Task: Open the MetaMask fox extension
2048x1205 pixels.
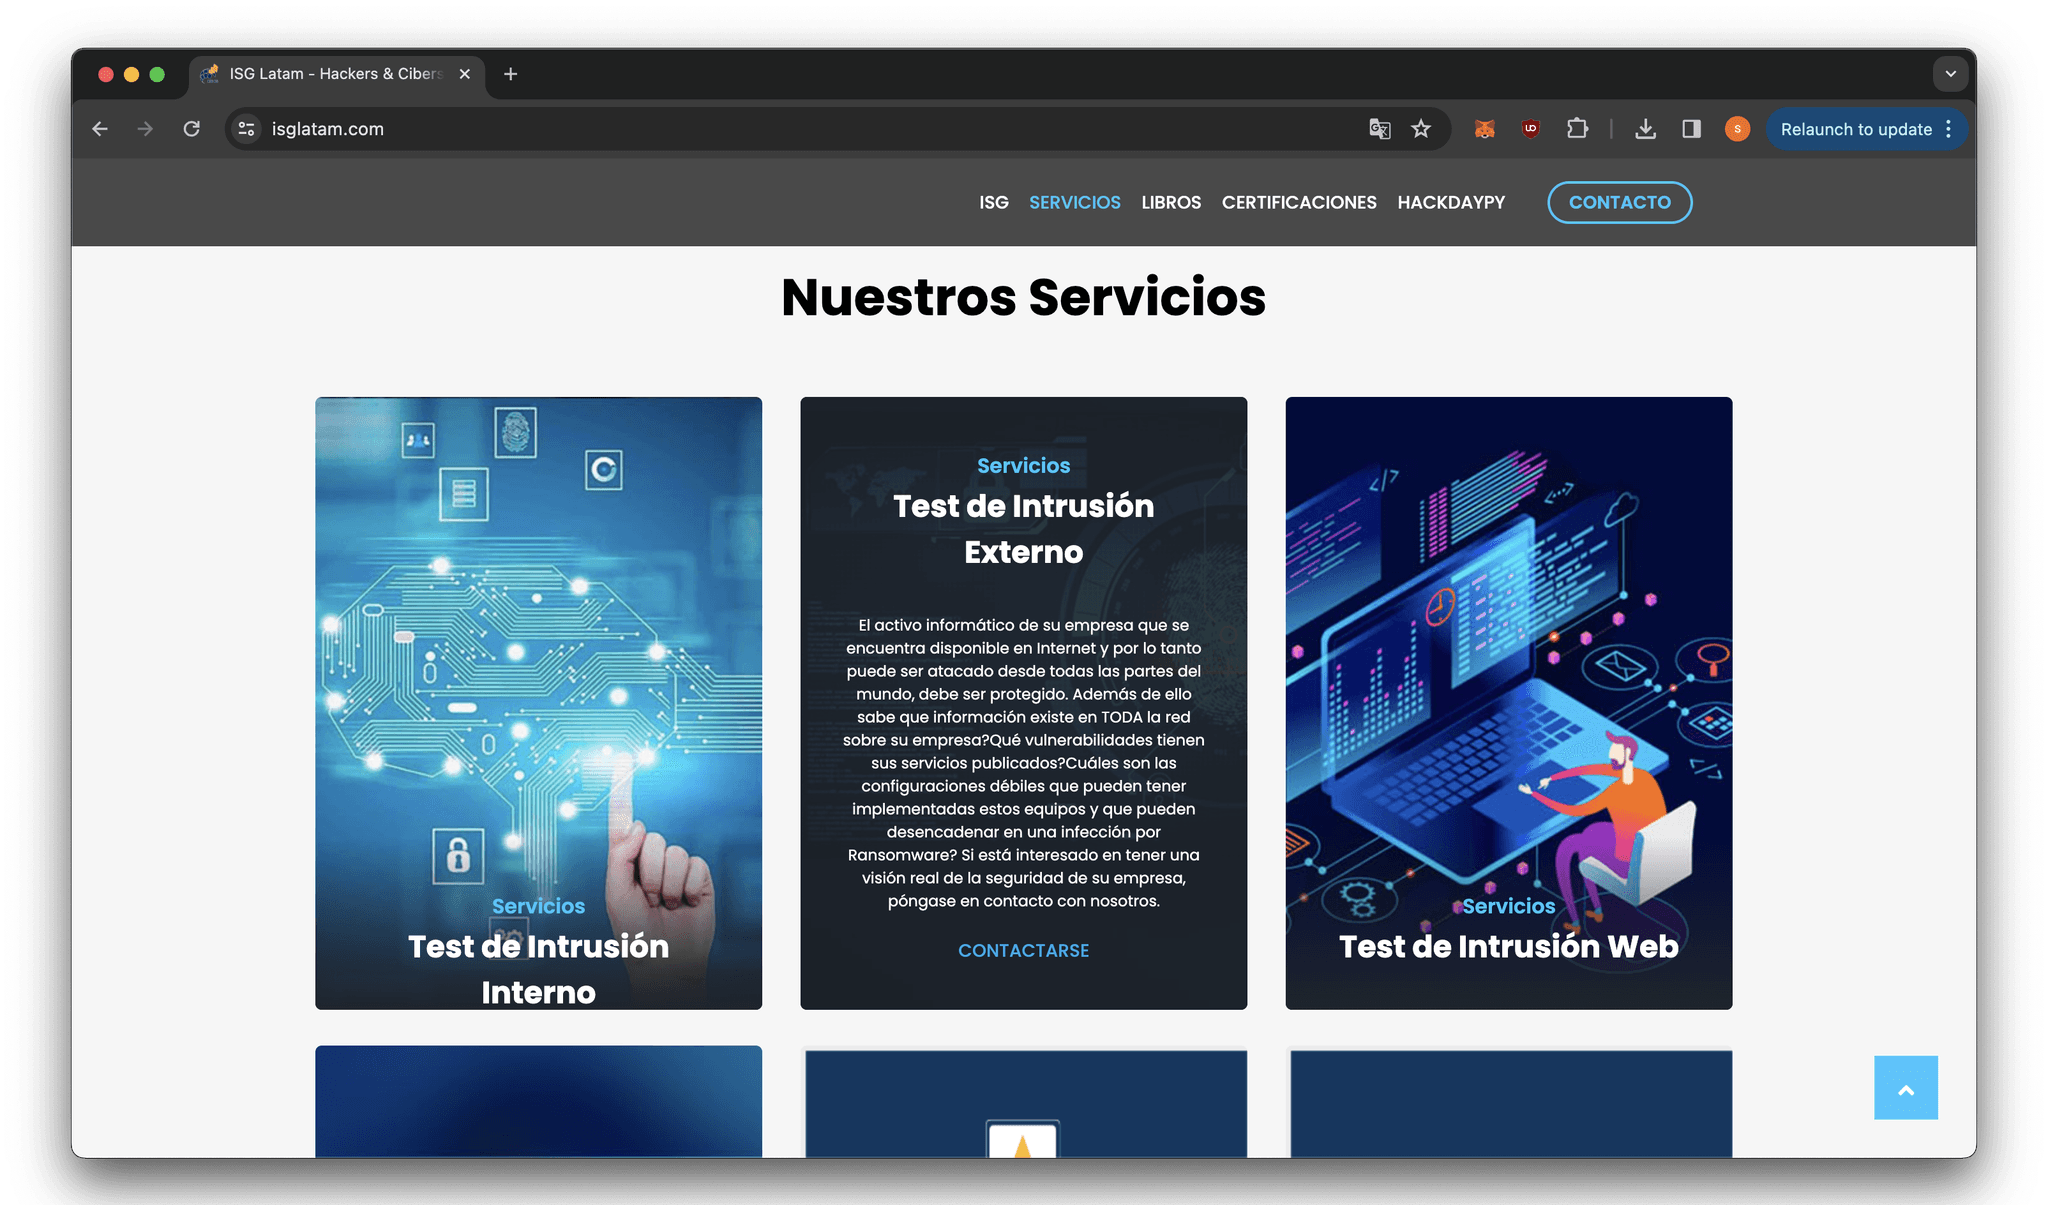Action: (1484, 129)
